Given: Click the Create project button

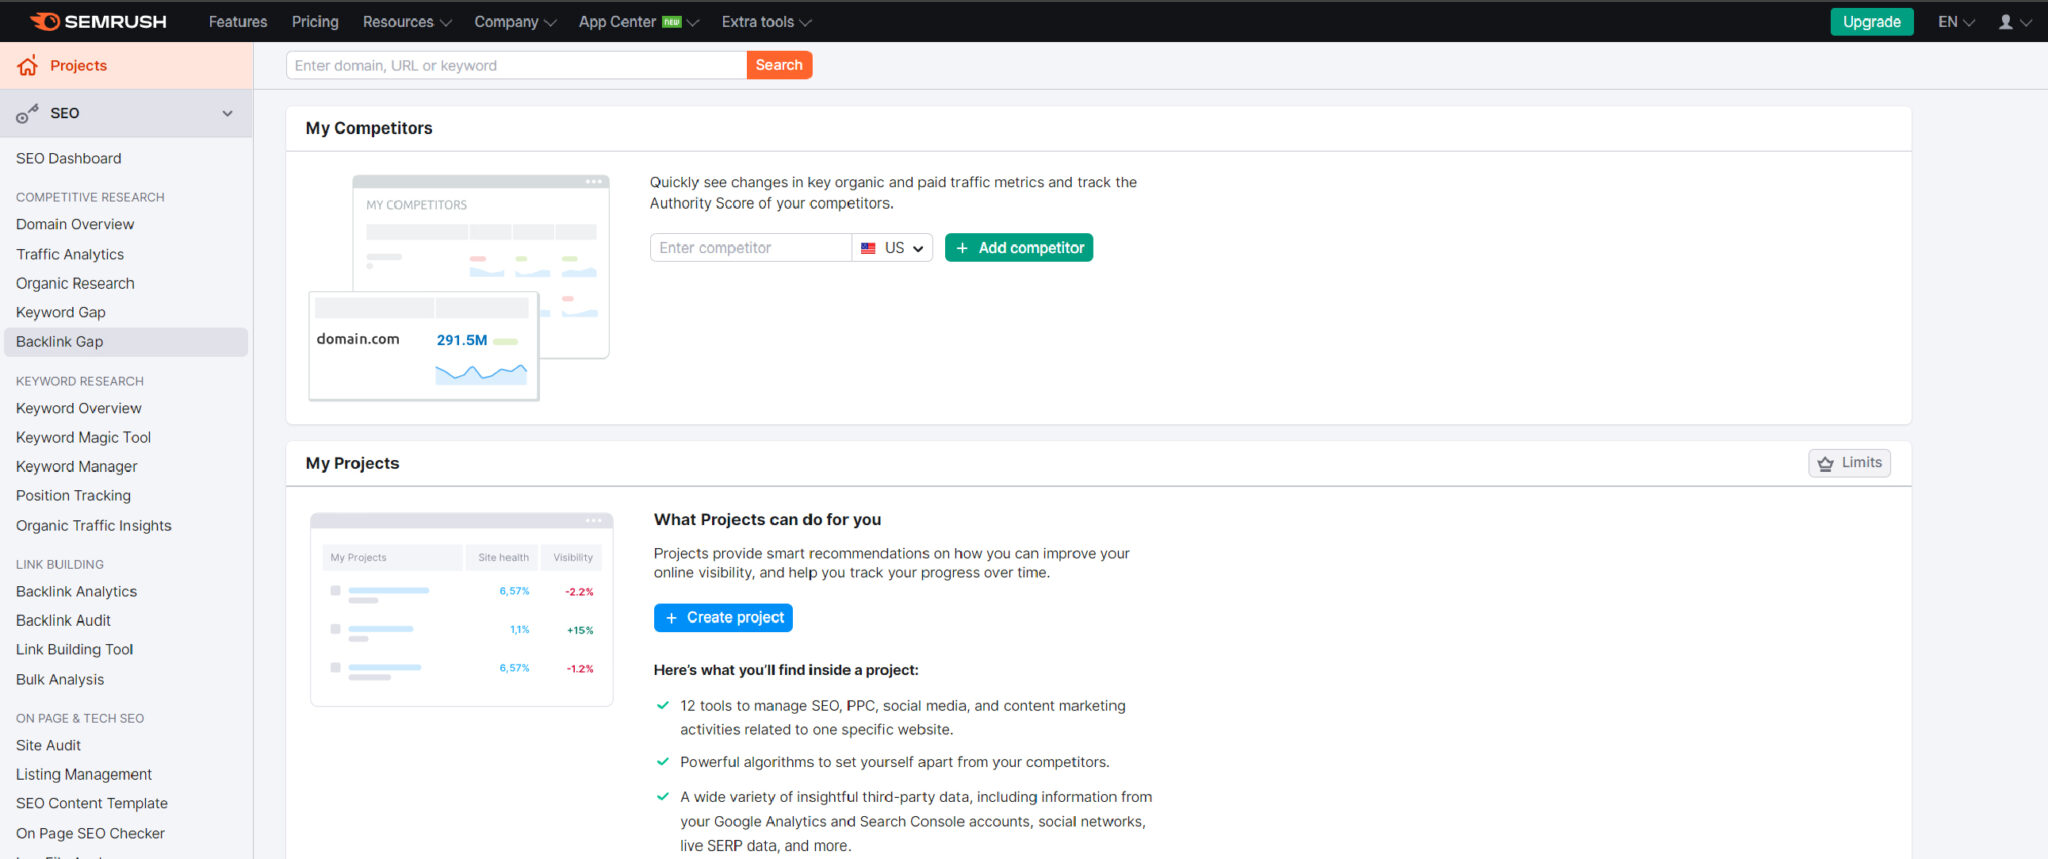Looking at the screenshot, I should point(723,618).
